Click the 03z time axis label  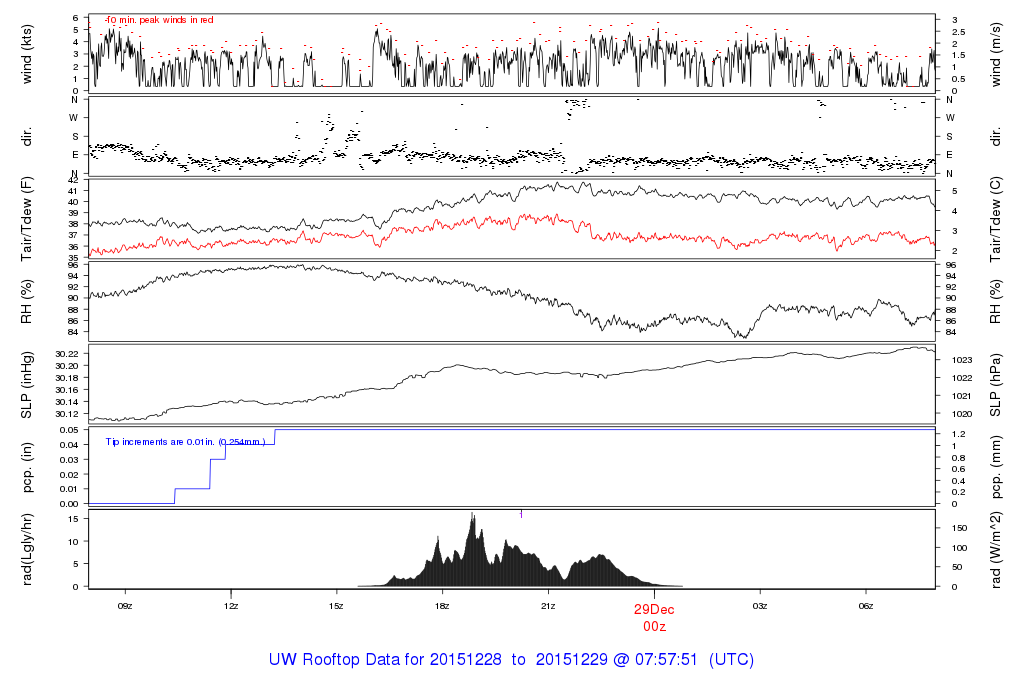coord(760,606)
